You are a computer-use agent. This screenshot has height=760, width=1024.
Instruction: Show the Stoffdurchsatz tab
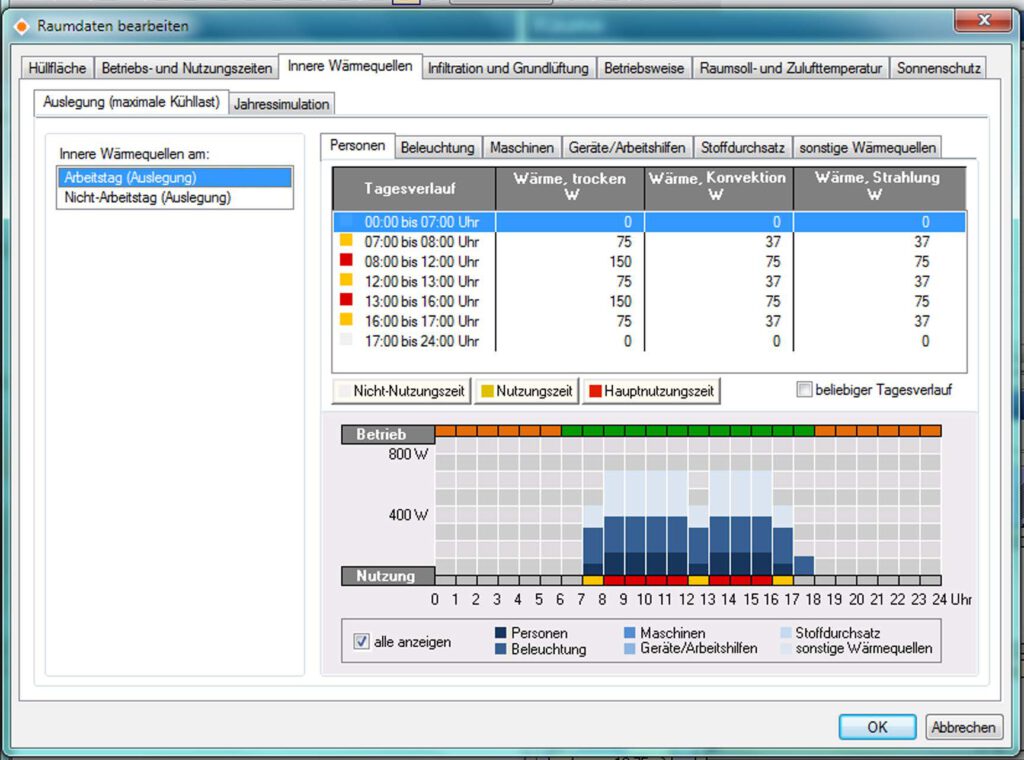743,148
